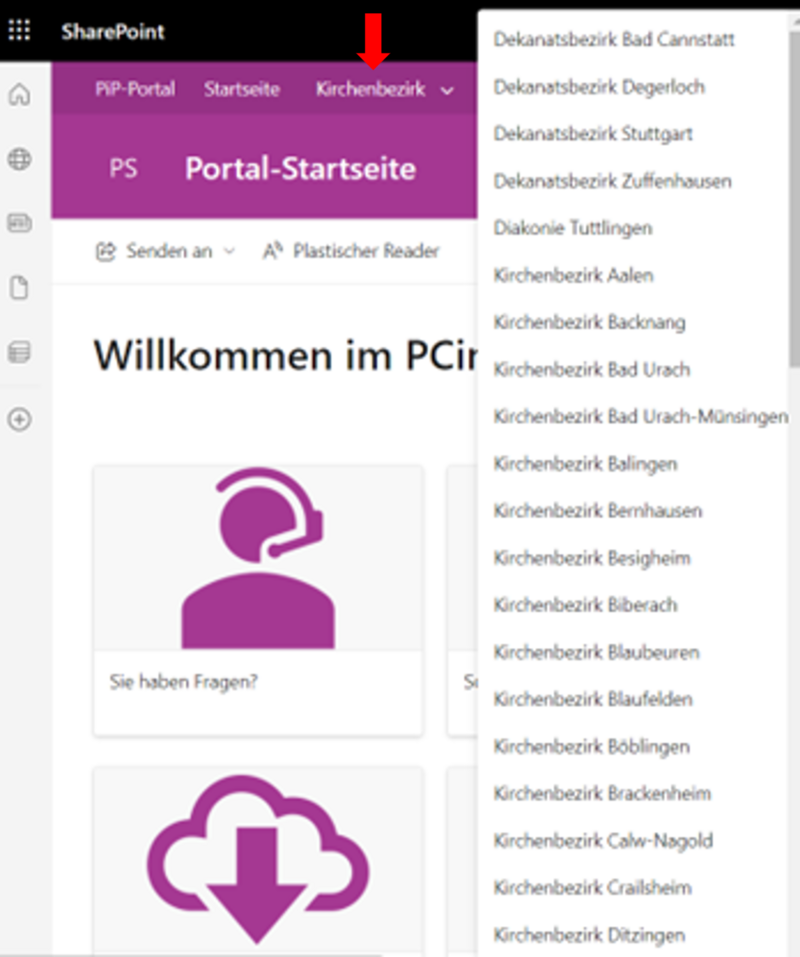Open the news icon in left rail
The height and width of the screenshot is (957, 800).
20,223
